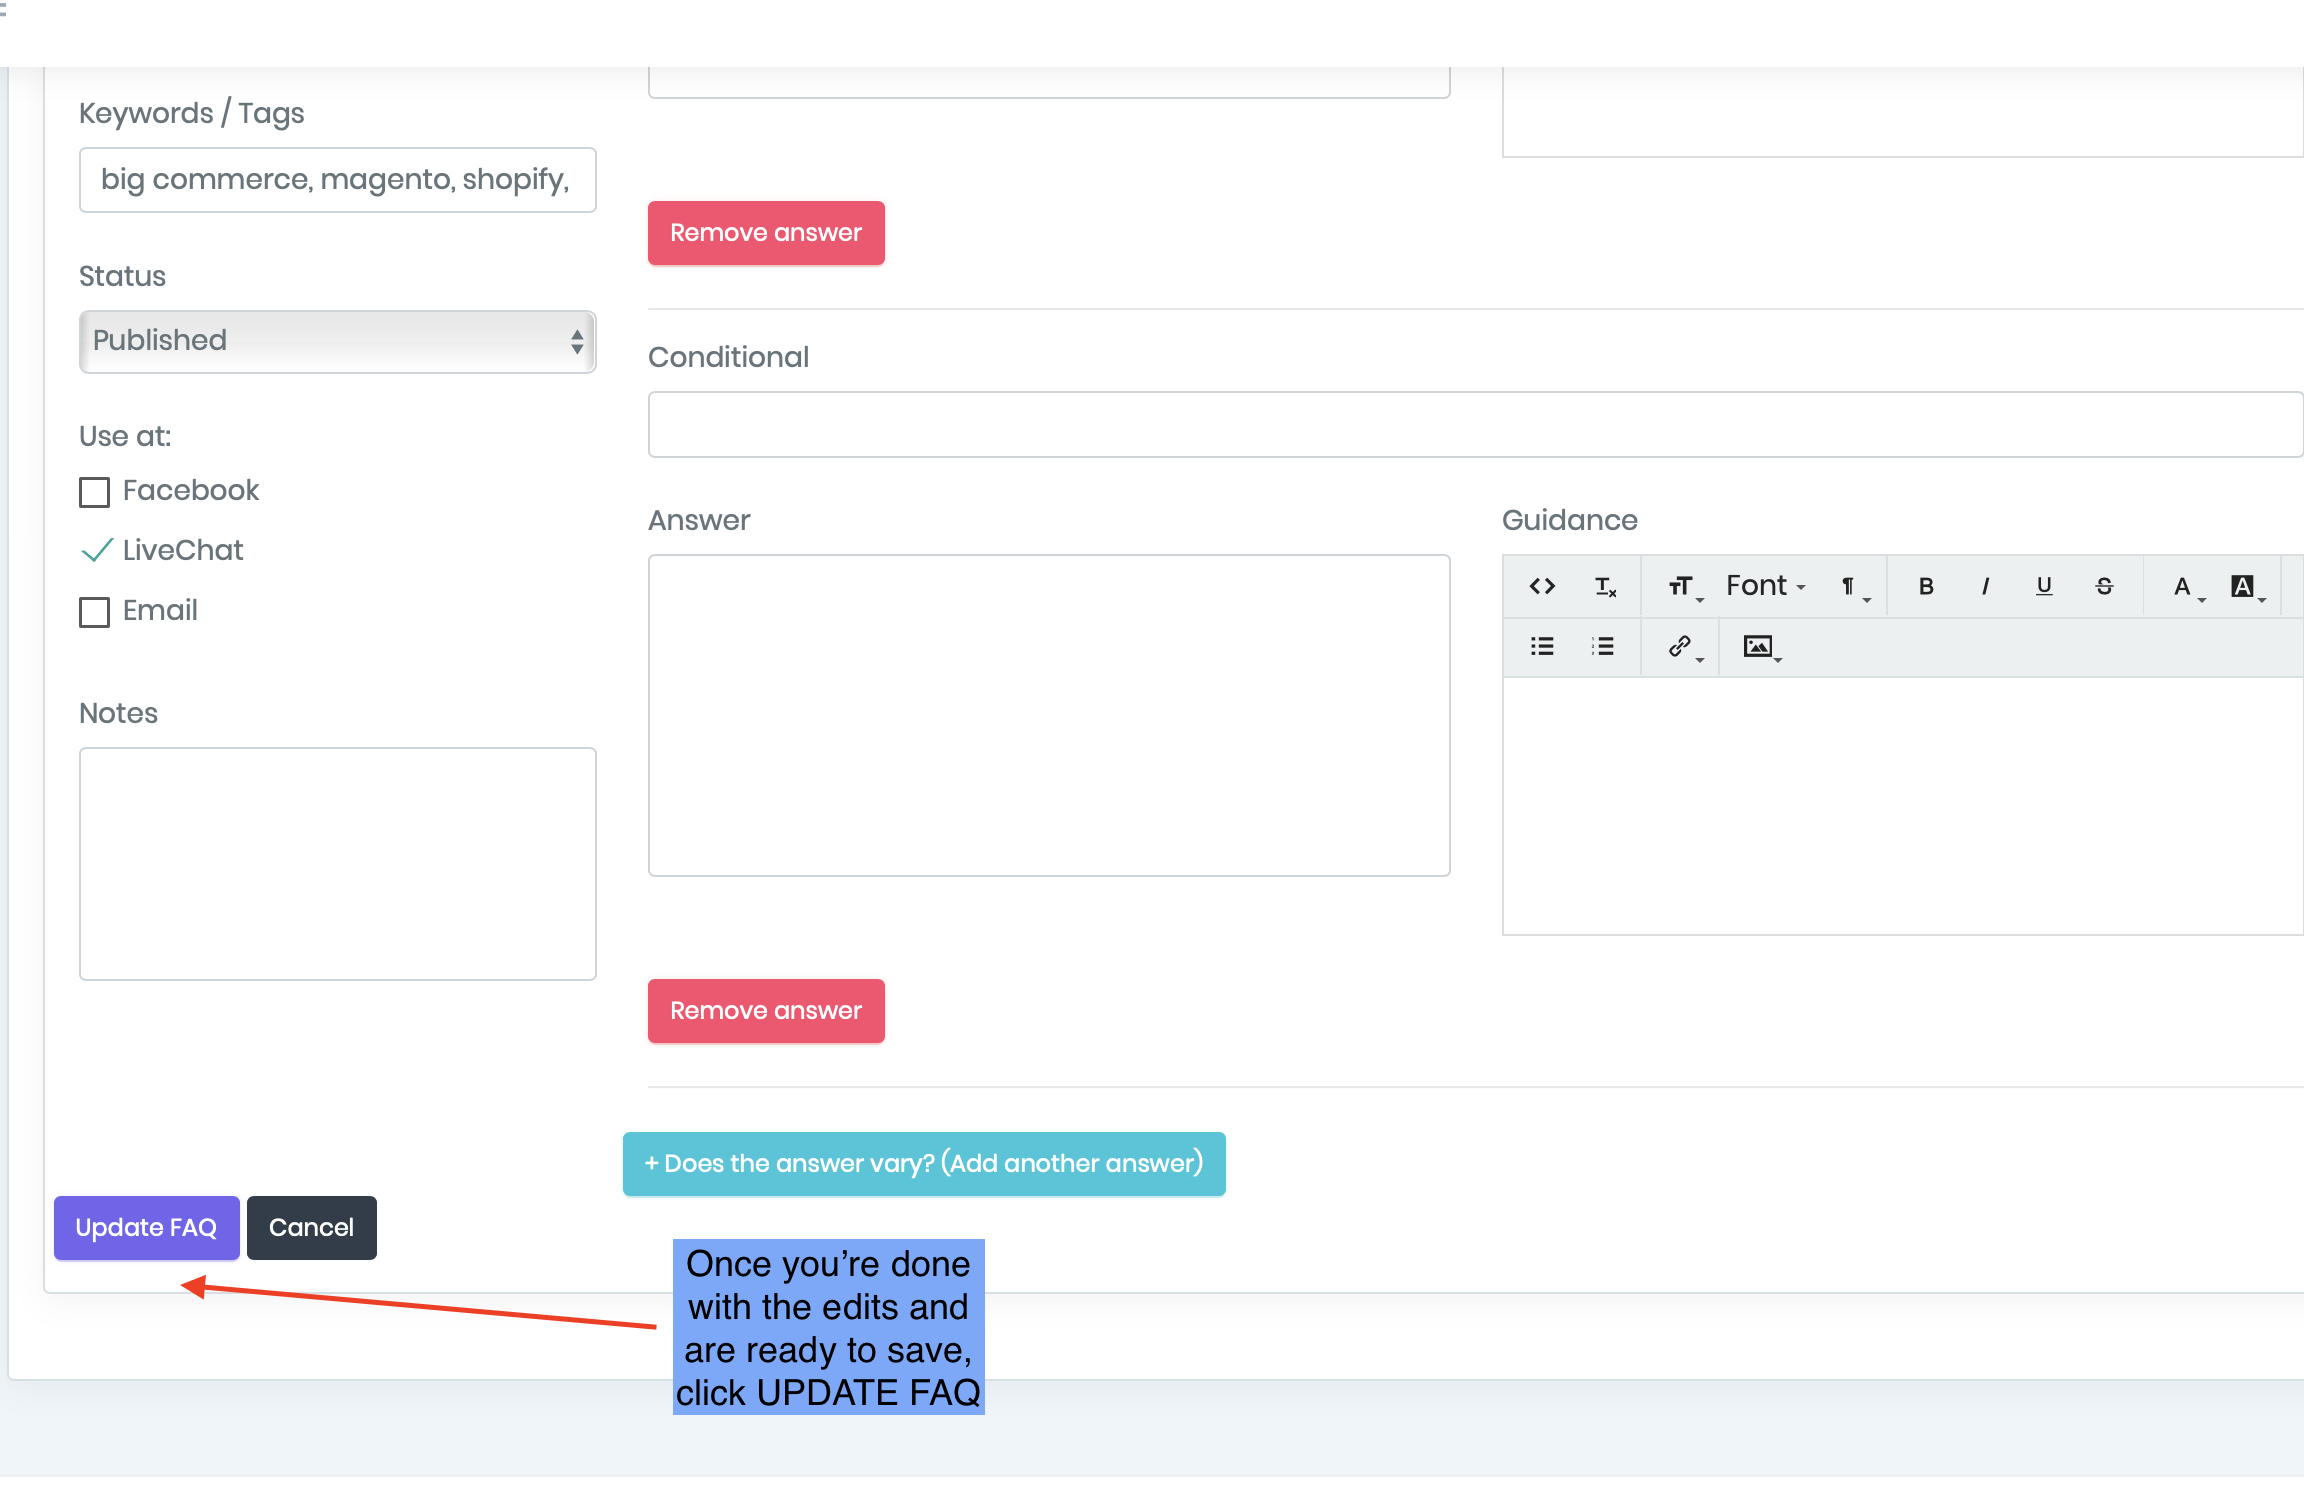Viewport: 2304px width, 1506px height.
Task: Open the paragraph format dropdown
Action: tap(1852, 587)
